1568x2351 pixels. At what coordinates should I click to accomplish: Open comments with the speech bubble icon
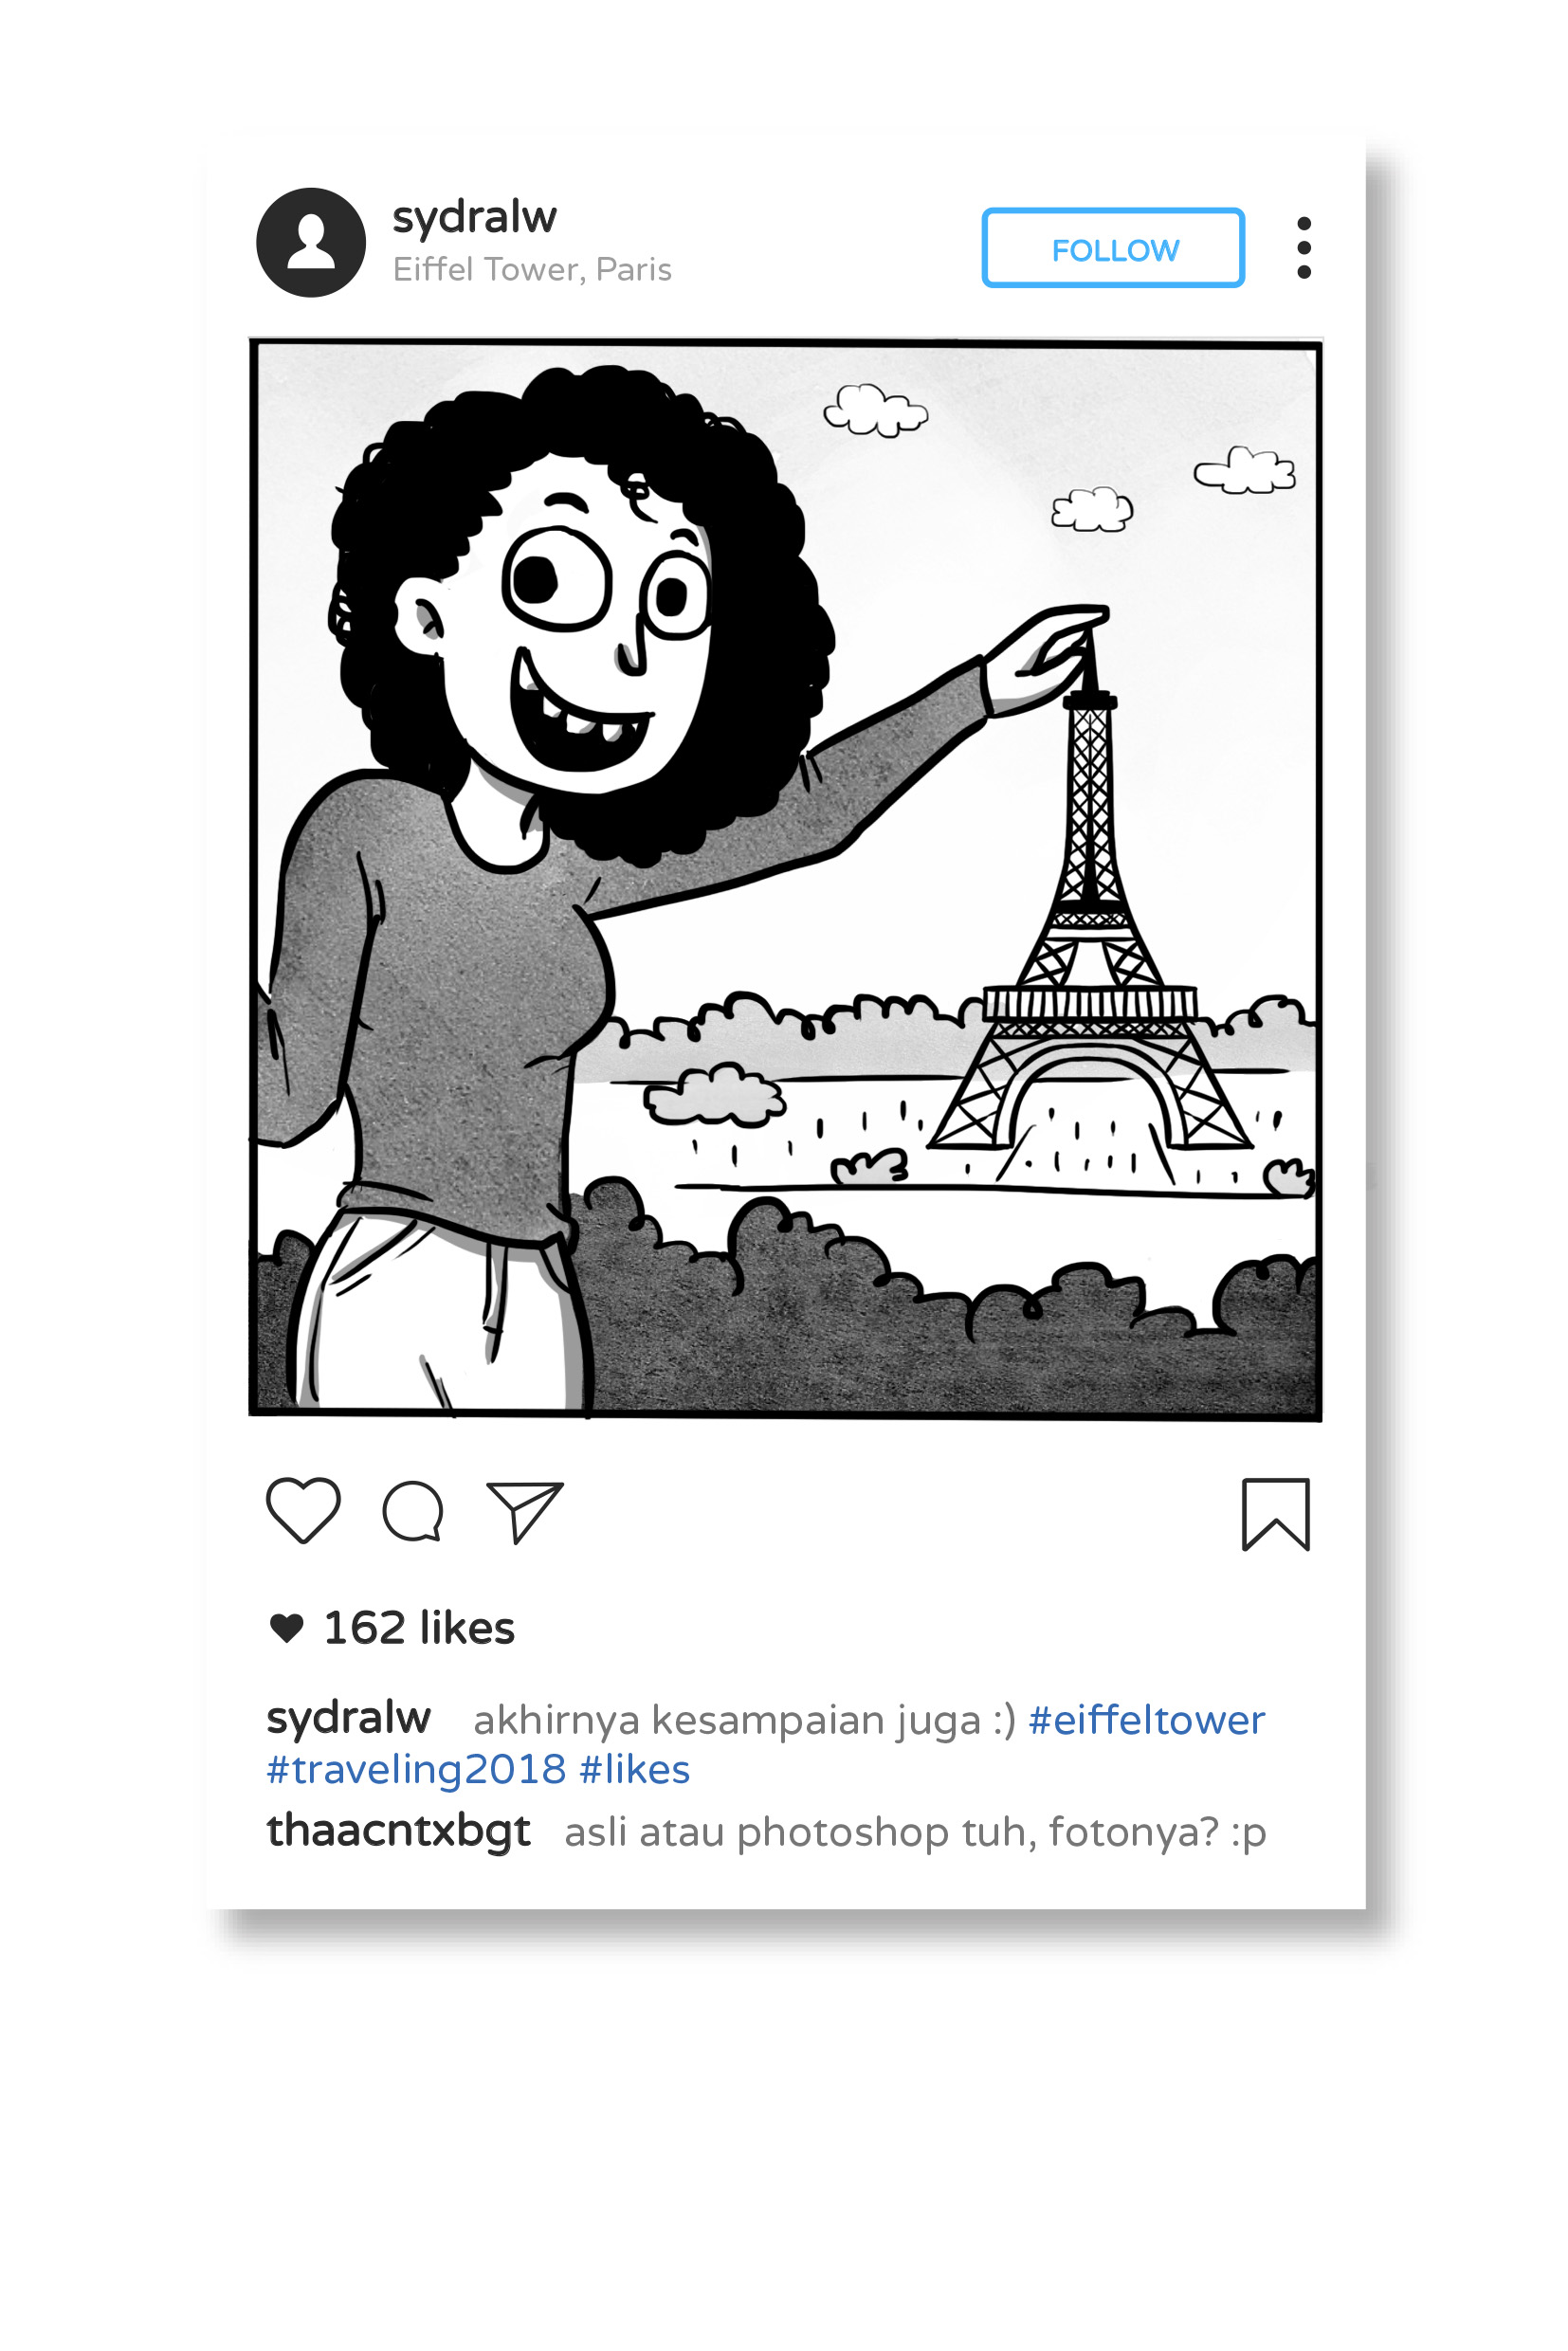[413, 1511]
